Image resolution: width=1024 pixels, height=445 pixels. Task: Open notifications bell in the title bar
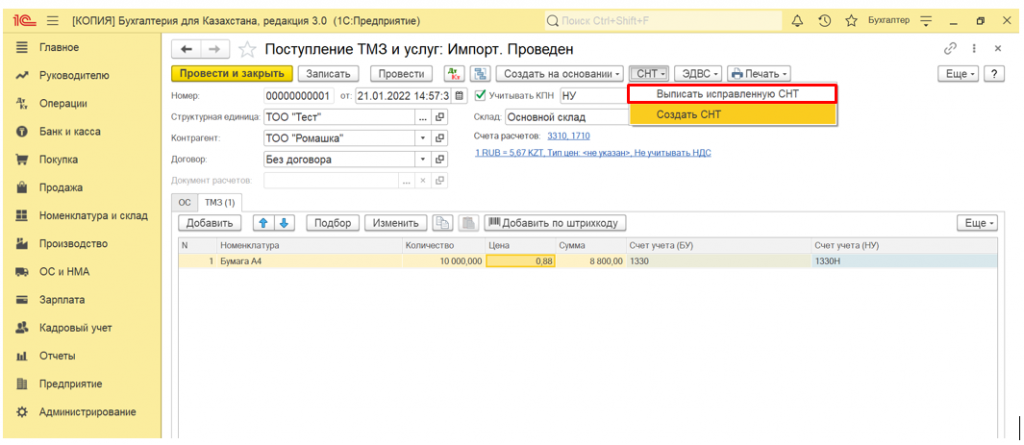tap(797, 21)
